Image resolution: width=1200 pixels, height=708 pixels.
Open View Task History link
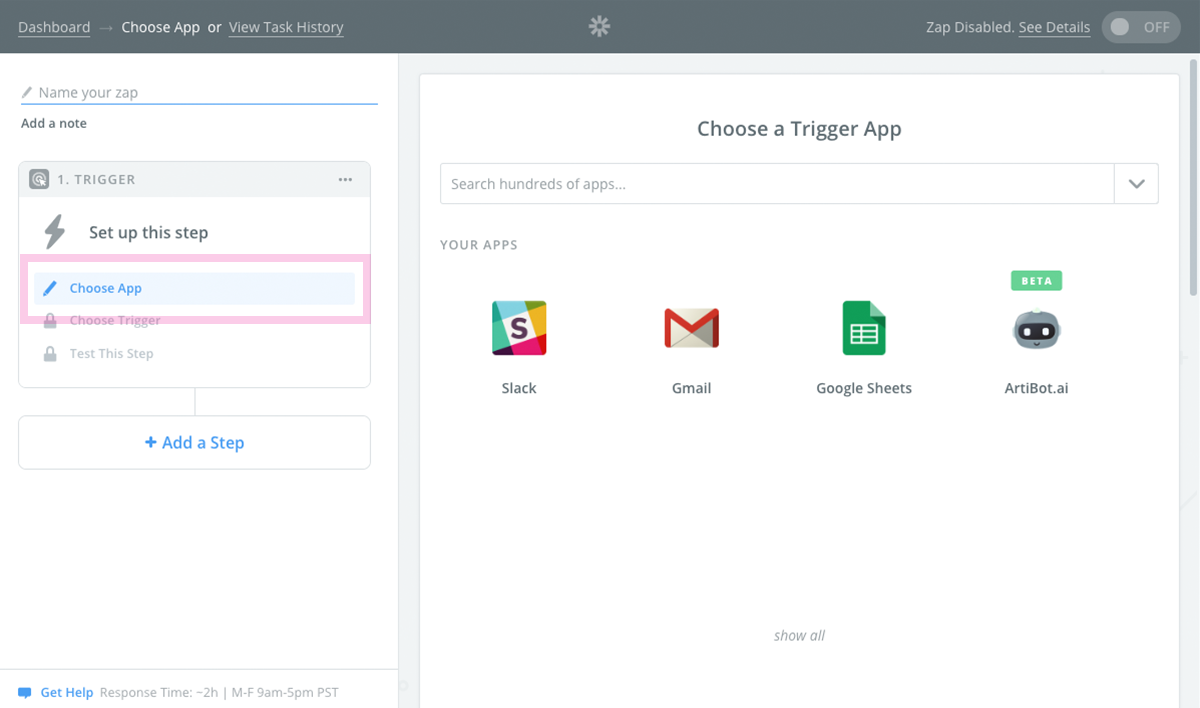pos(286,27)
